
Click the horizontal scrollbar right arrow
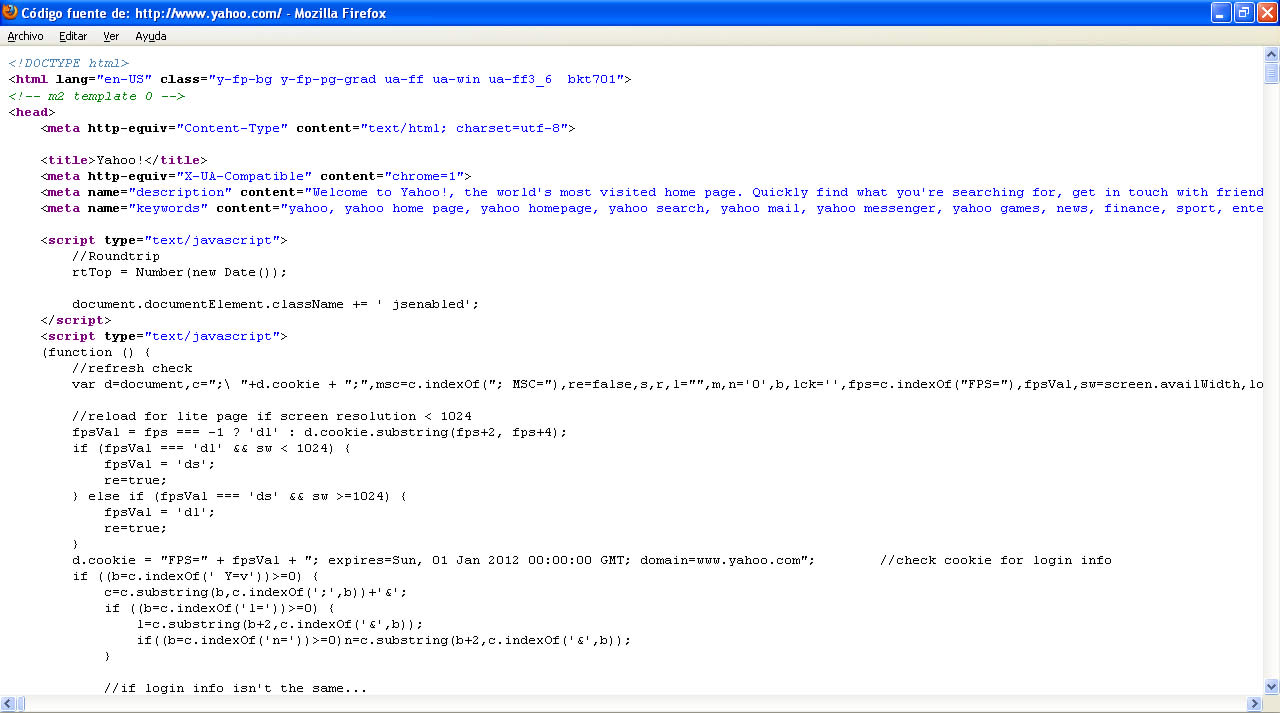tap(1255, 704)
